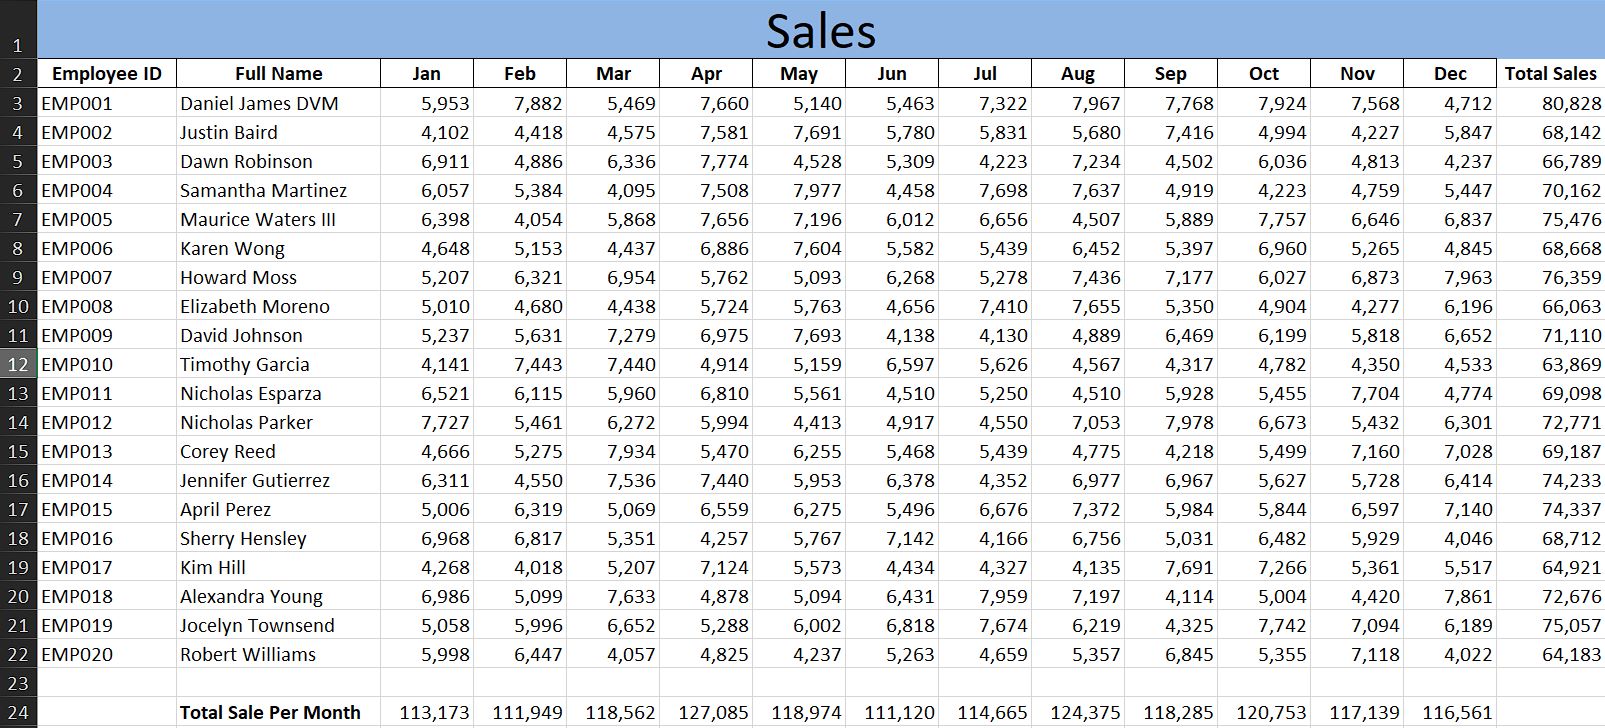Click the May header cell
This screenshot has width=1605, height=728.
(798, 73)
